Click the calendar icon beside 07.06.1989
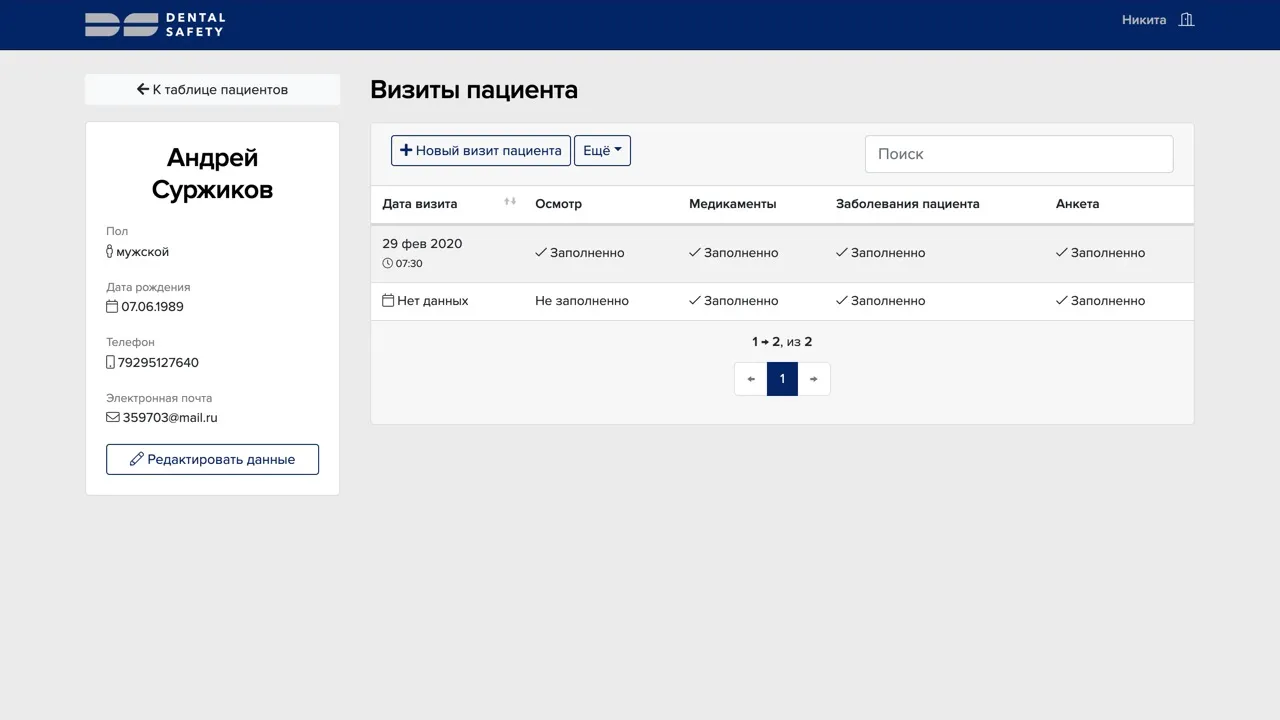Screen dimensions: 1280x720 pyautogui.click(x=111, y=306)
